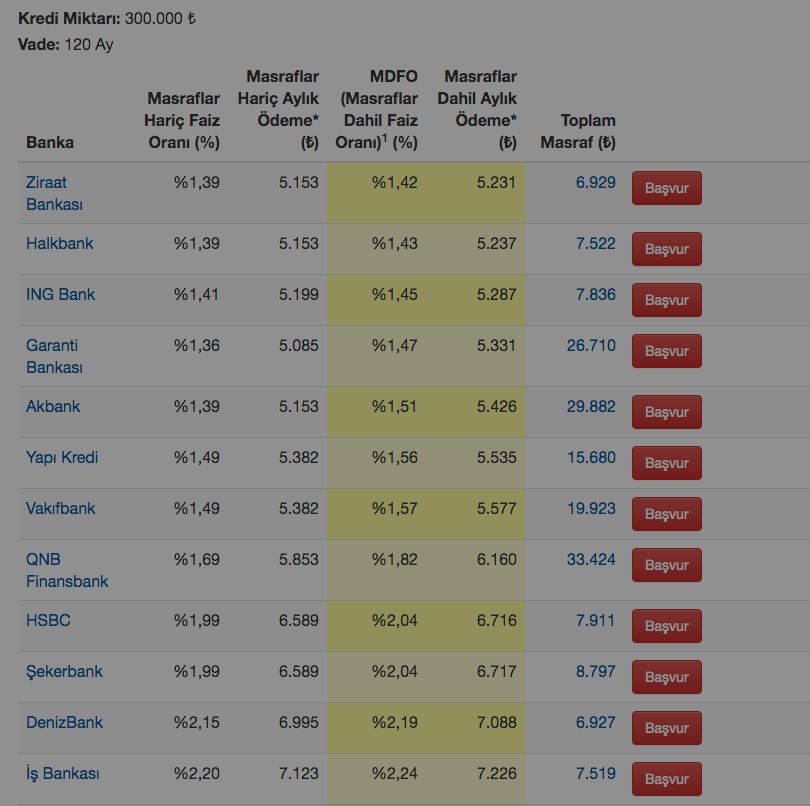Select Ziraat Bankası MDFO cell %1,42
This screenshot has width=810, height=806.
(x=394, y=182)
